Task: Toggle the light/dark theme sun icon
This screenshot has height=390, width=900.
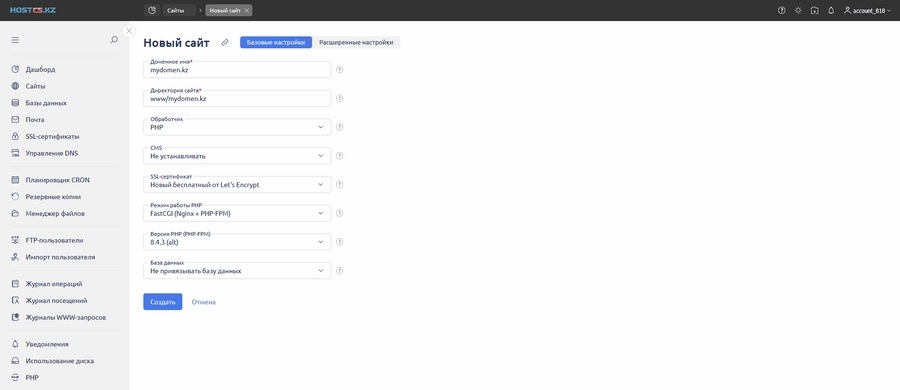Action: (x=798, y=10)
